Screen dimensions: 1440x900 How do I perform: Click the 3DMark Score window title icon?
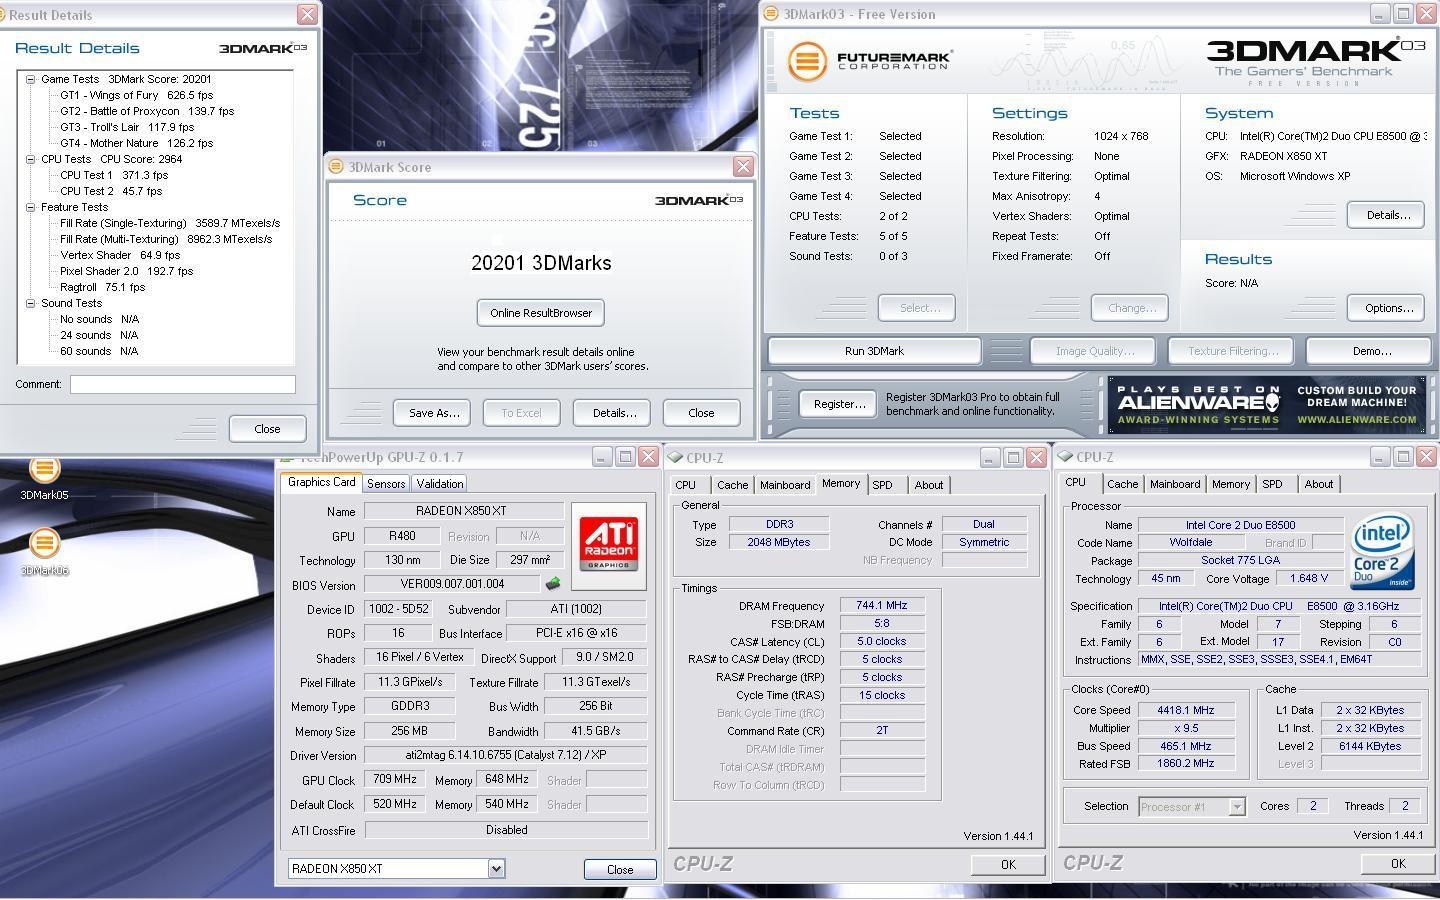[337, 167]
